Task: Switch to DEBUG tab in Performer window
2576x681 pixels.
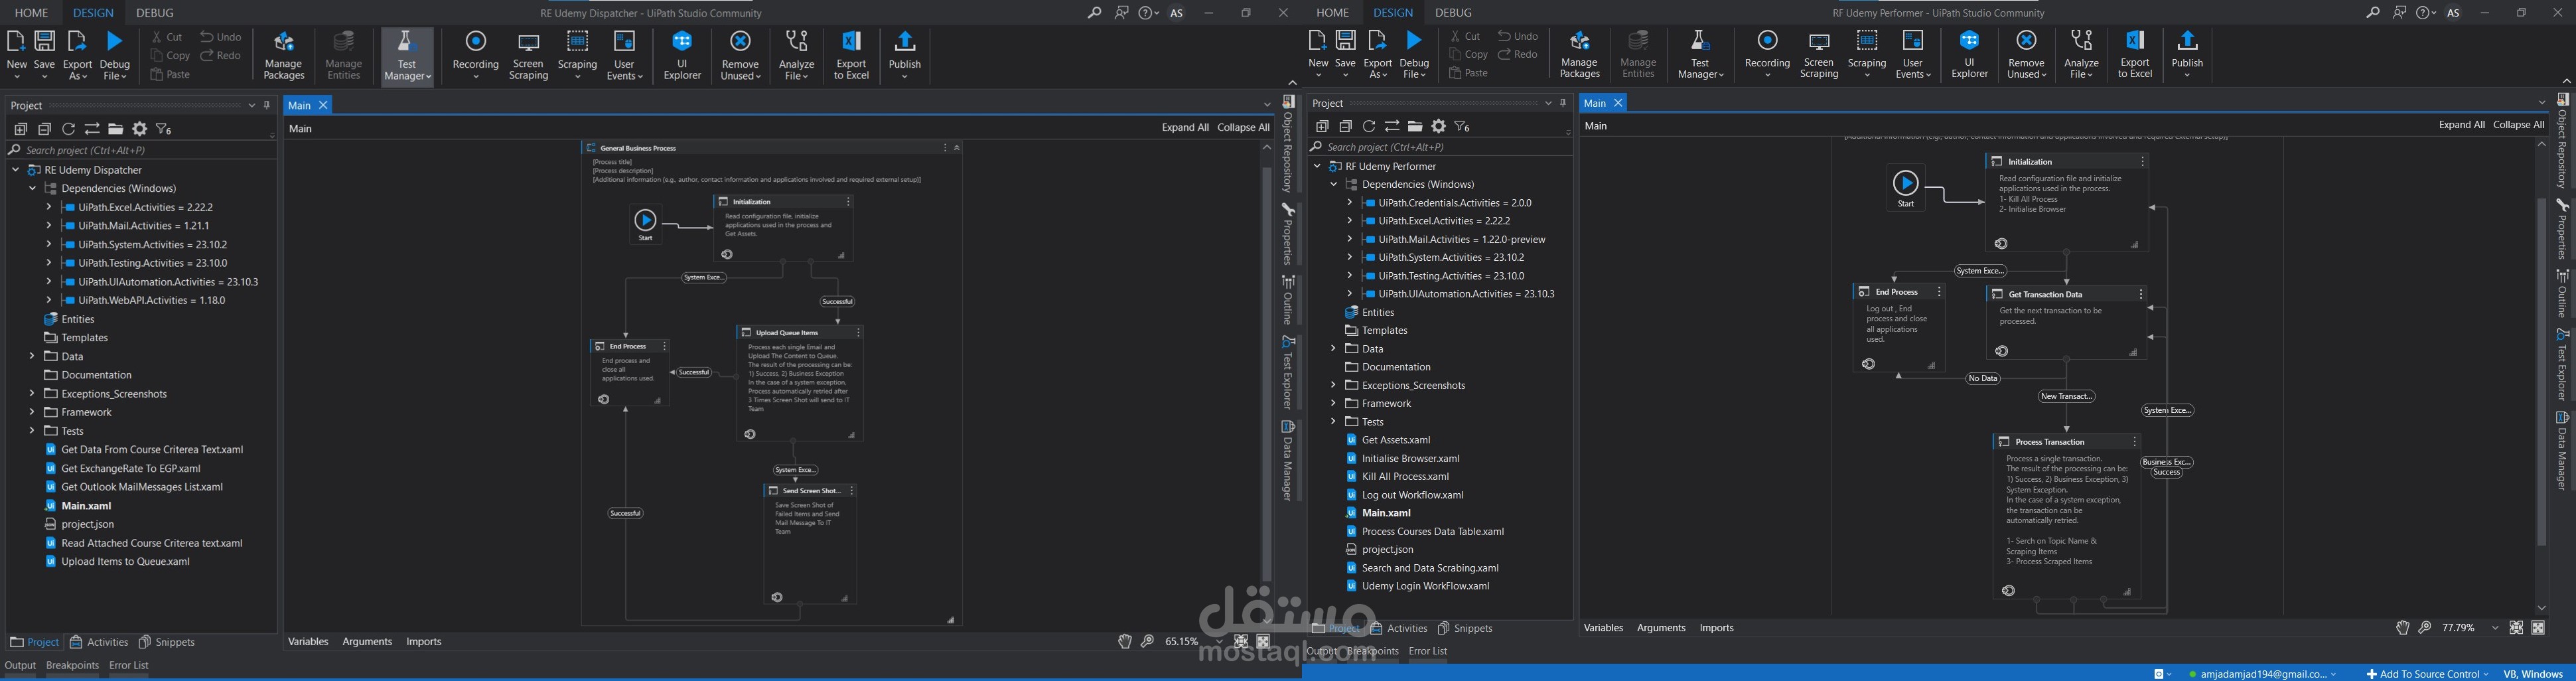Action: coord(1453,13)
